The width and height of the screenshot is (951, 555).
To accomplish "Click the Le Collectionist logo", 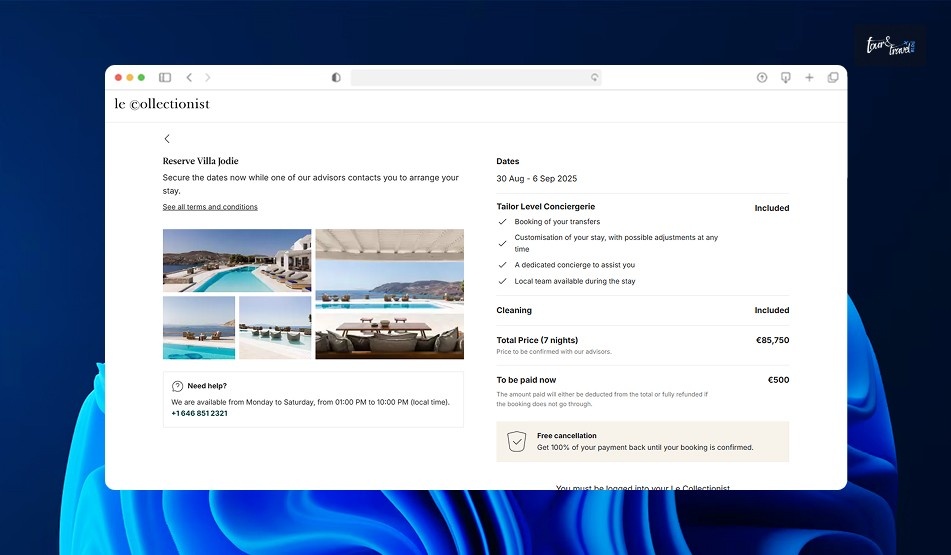I will click(x=162, y=104).
